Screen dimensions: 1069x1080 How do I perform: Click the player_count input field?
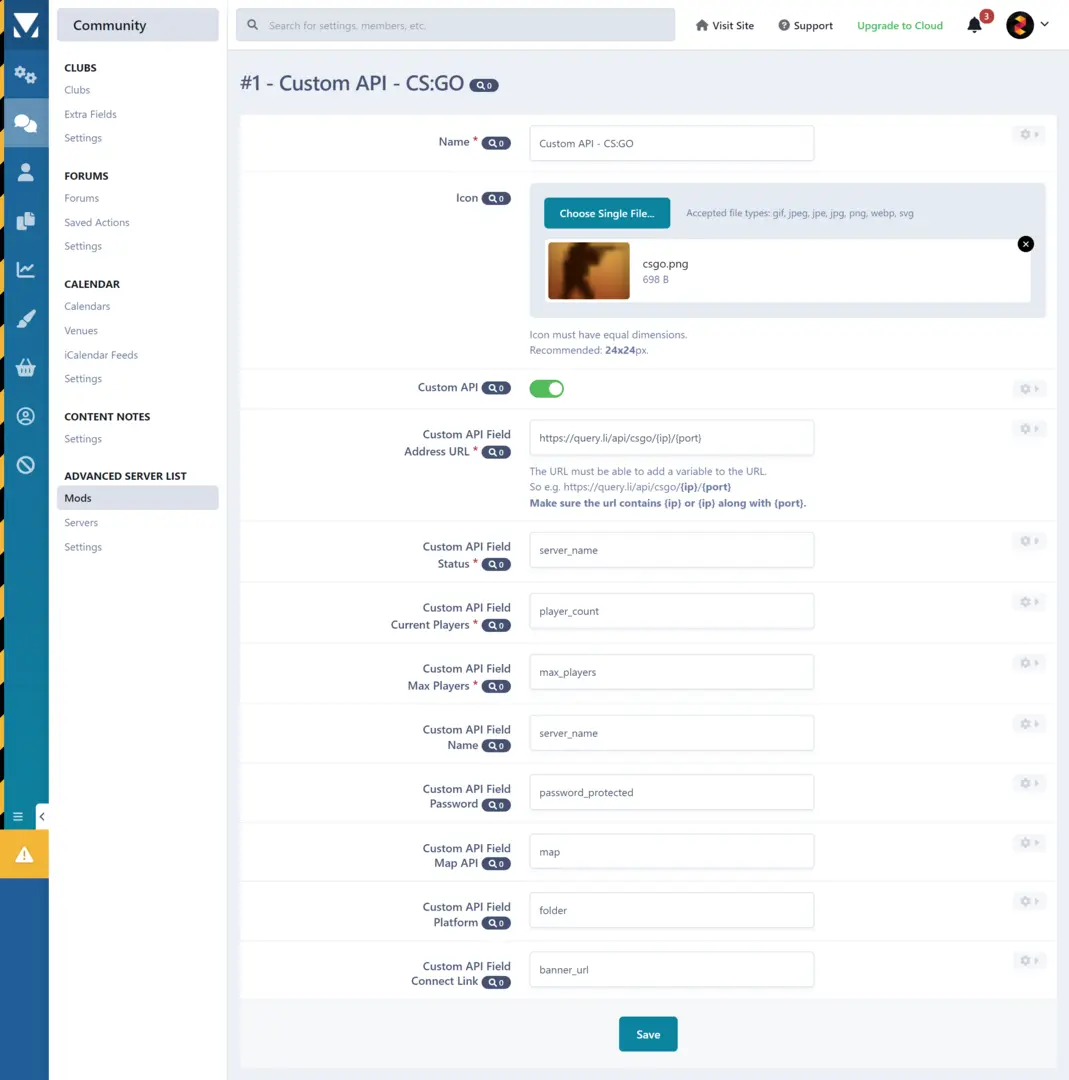point(672,611)
